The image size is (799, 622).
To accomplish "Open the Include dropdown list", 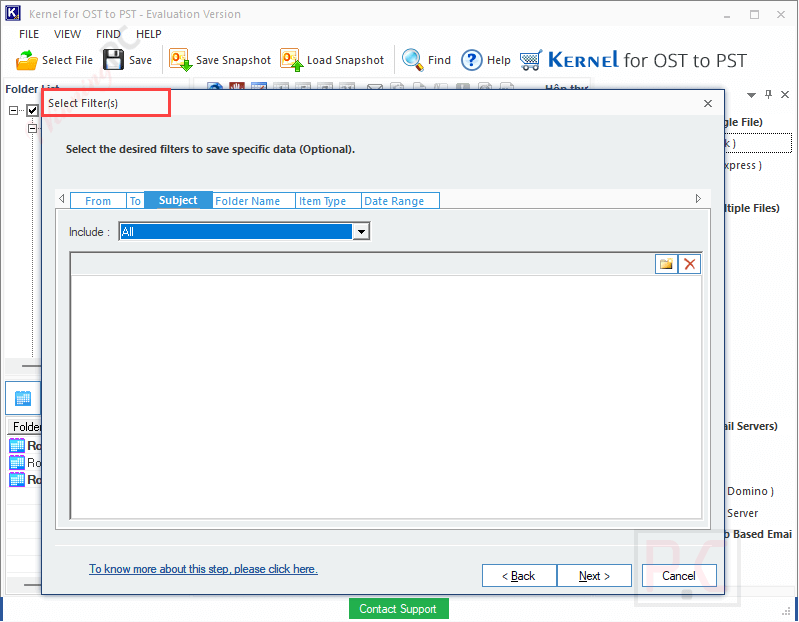I will point(361,232).
